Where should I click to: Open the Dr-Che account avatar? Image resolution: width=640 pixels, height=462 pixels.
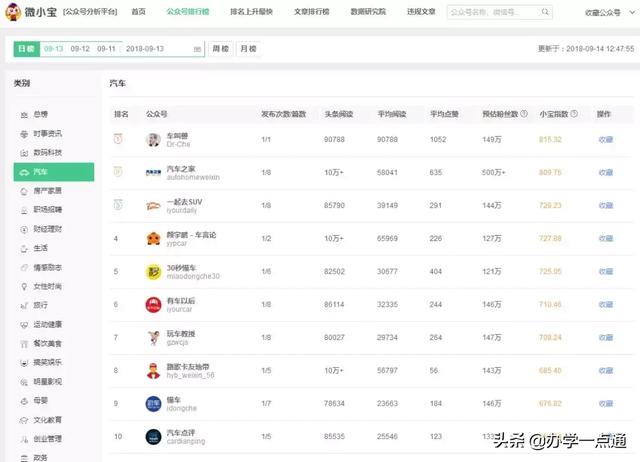pyautogui.click(x=153, y=140)
